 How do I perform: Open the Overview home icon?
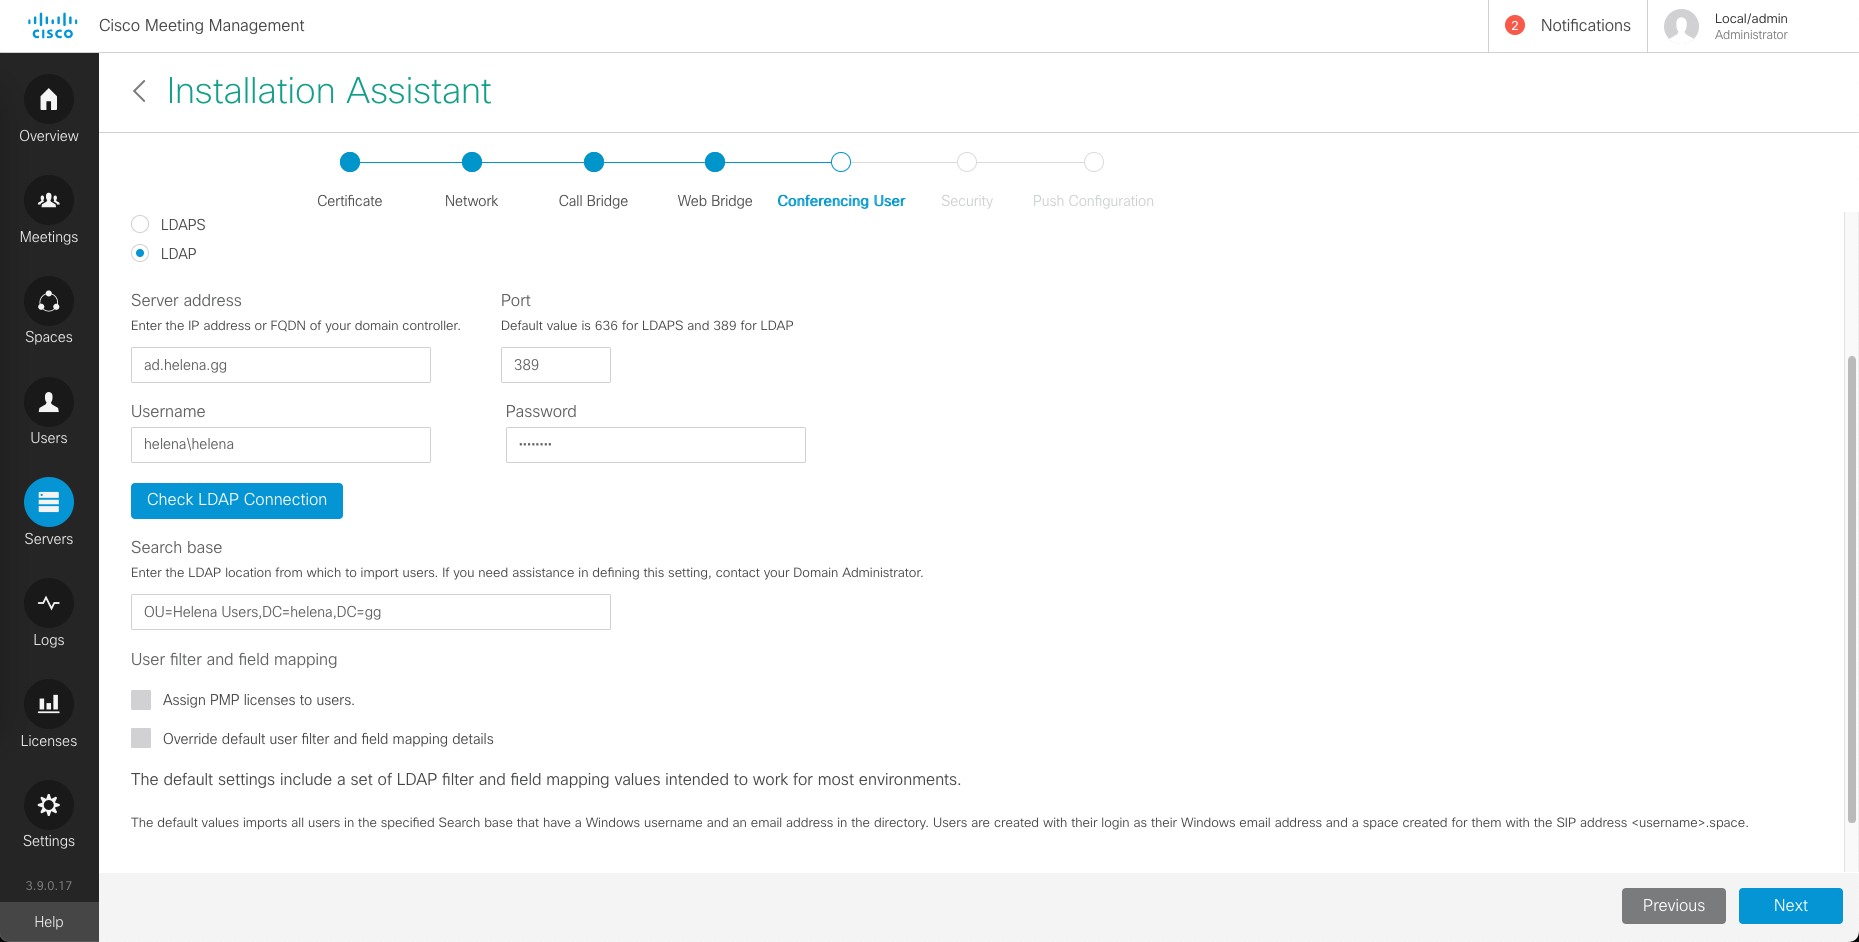[x=48, y=100]
